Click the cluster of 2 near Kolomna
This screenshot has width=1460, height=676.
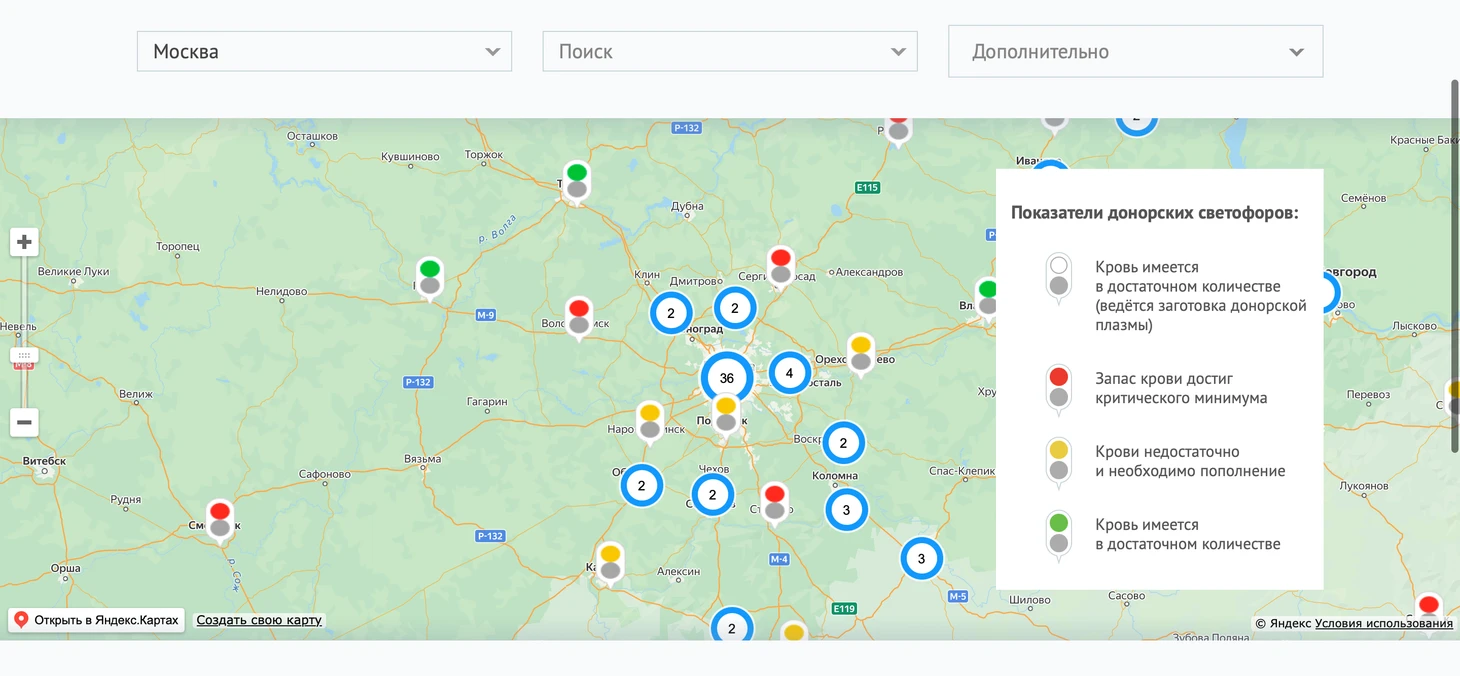point(843,443)
